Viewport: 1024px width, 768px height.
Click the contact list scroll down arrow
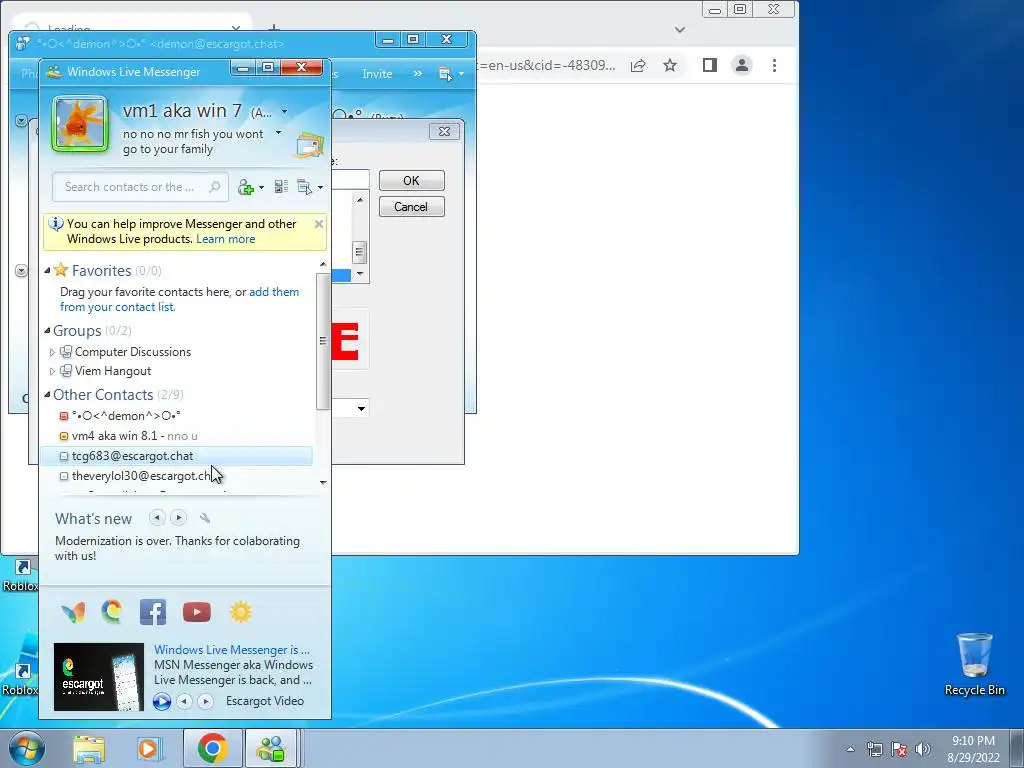pos(323,483)
